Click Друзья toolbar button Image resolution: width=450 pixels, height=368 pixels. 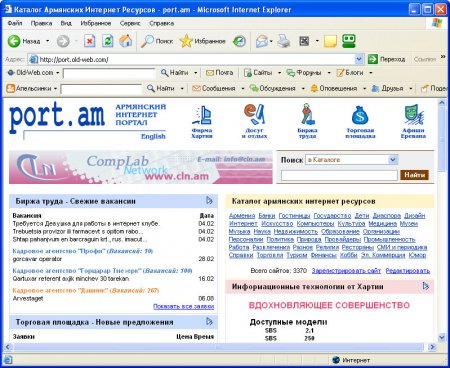click(x=388, y=88)
